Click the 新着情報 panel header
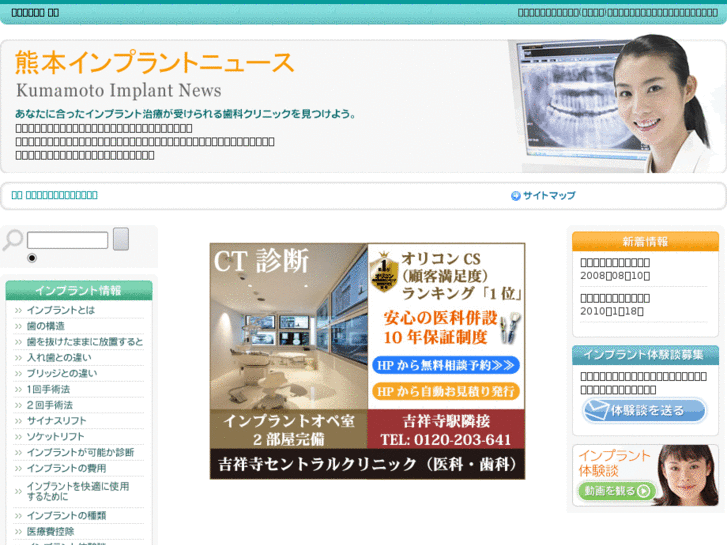The image size is (727, 545). click(x=645, y=241)
